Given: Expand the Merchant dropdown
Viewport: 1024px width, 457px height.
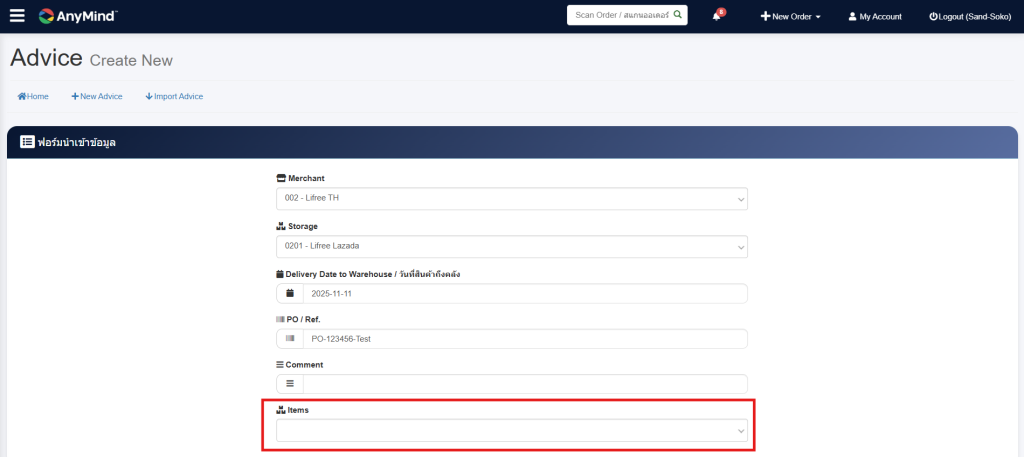Looking at the screenshot, I should (511, 198).
